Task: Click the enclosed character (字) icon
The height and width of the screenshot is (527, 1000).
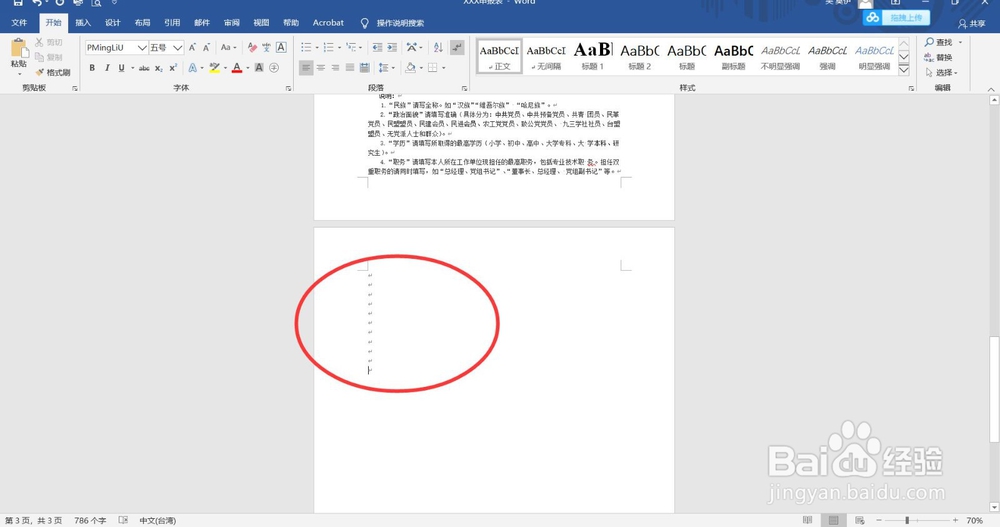Action: [274, 68]
